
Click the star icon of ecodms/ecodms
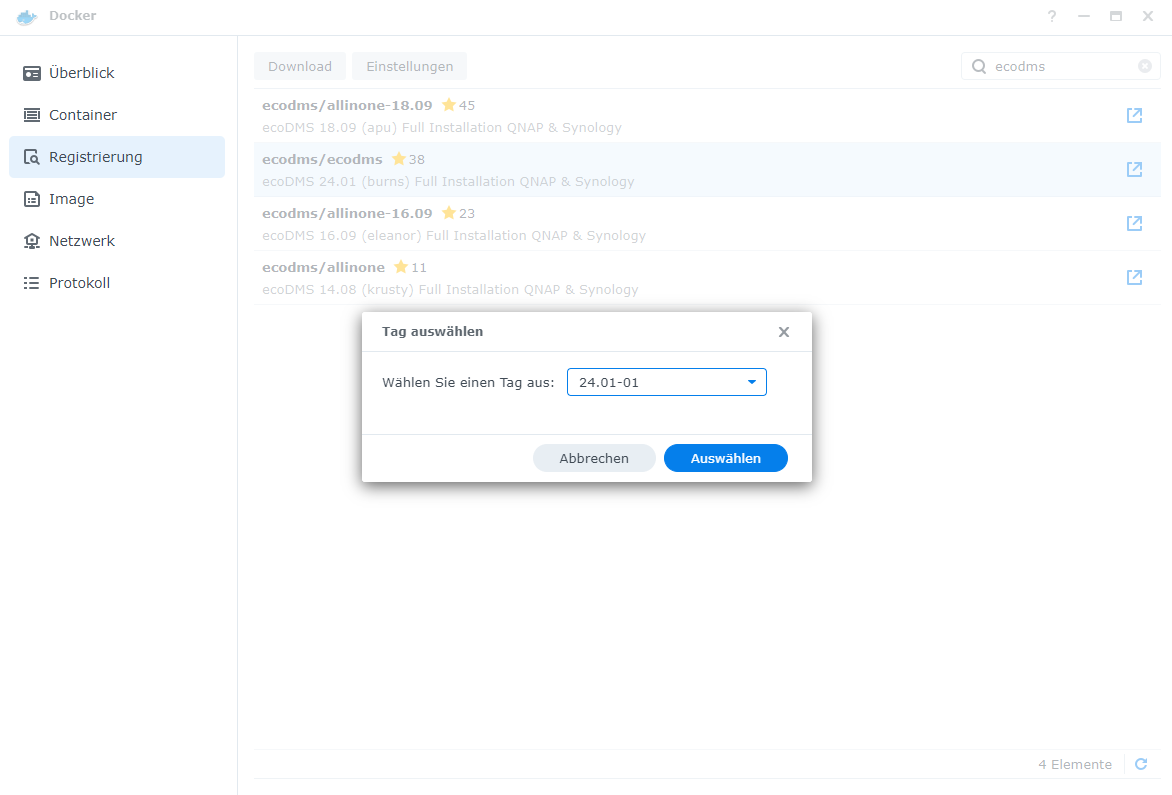(398, 158)
